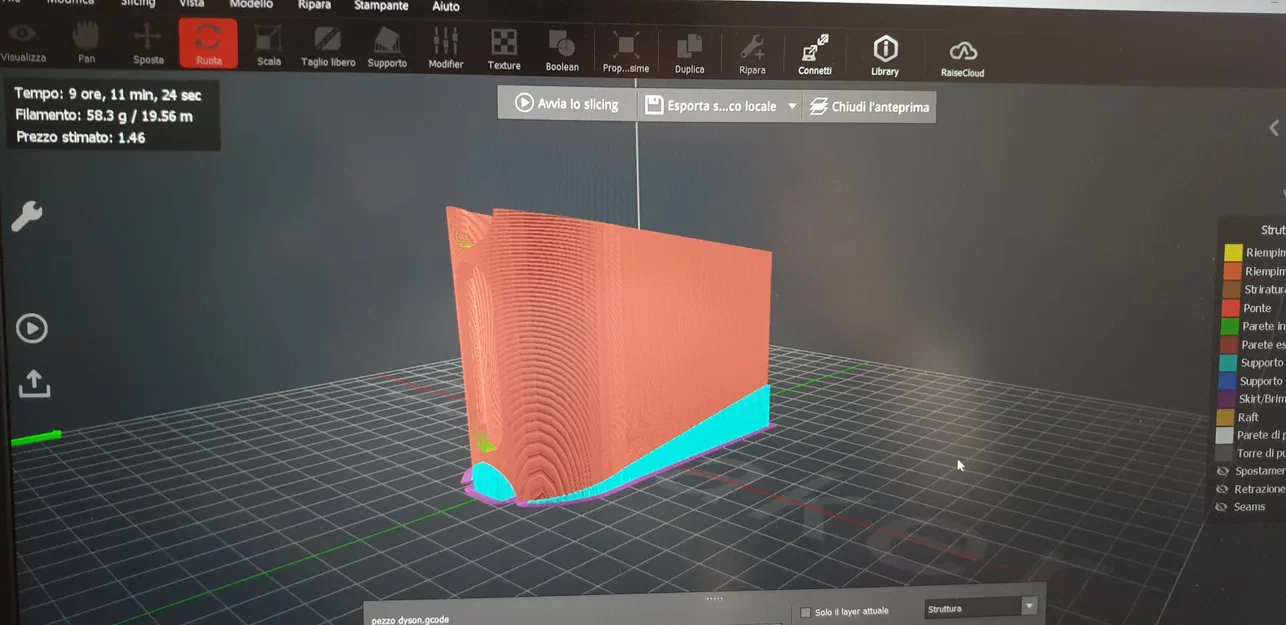Toggle visibility of Spostamen travel moves
Image resolution: width=1286 pixels, height=625 pixels.
pyautogui.click(x=1222, y=471)
